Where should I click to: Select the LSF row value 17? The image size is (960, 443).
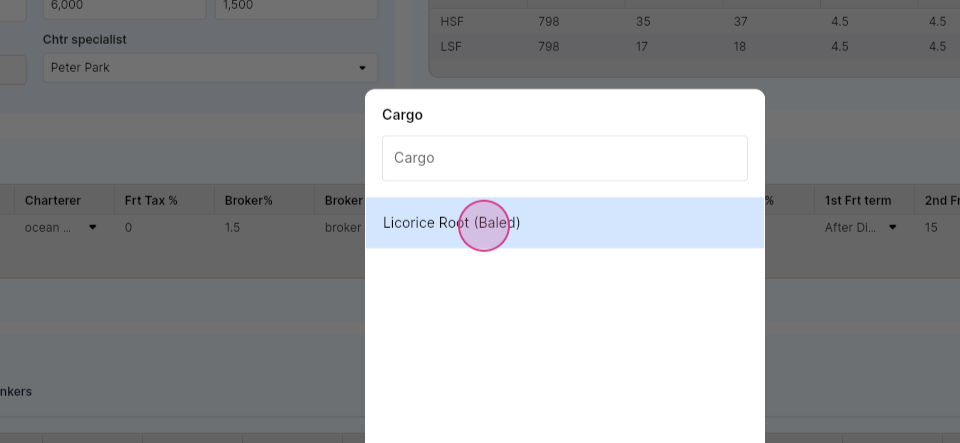[x=642, y=47]
